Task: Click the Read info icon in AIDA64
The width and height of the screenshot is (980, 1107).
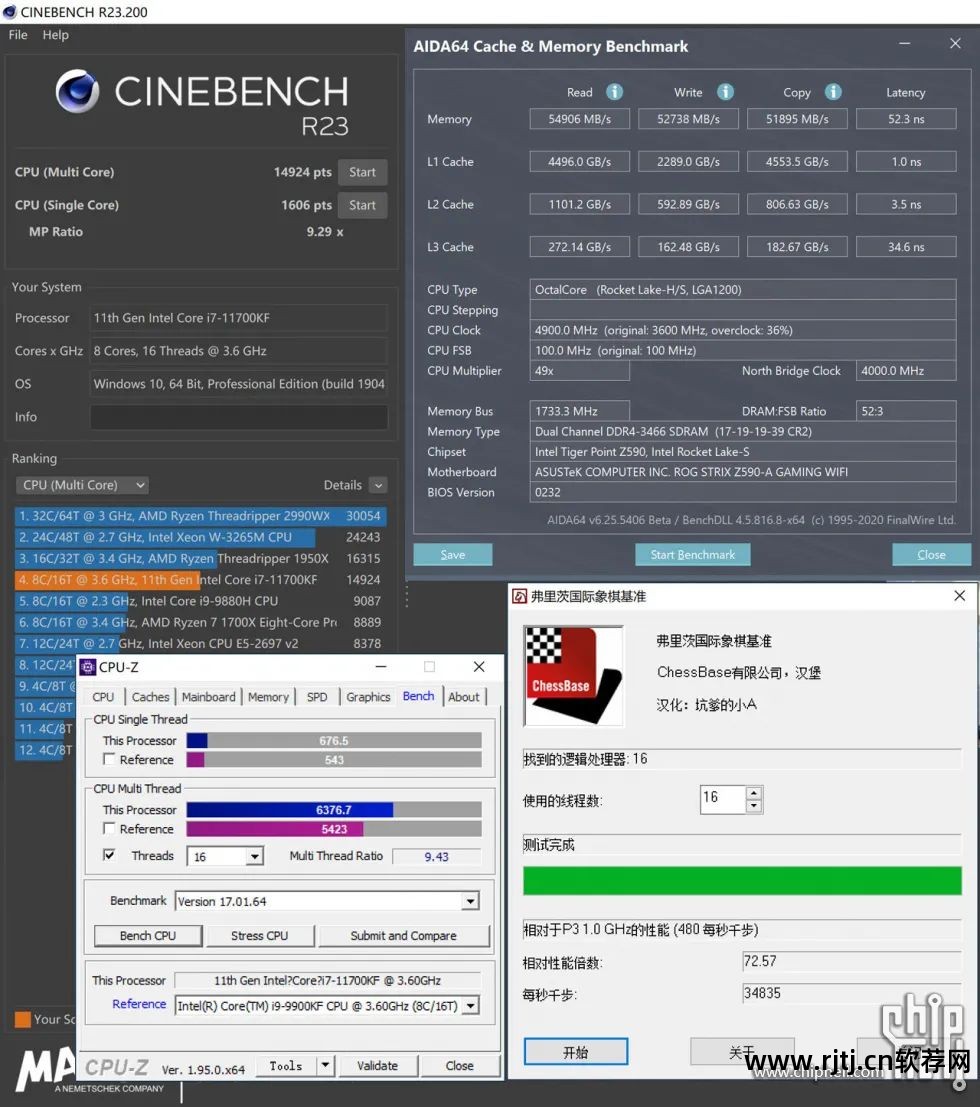Action: click(615, 92)
